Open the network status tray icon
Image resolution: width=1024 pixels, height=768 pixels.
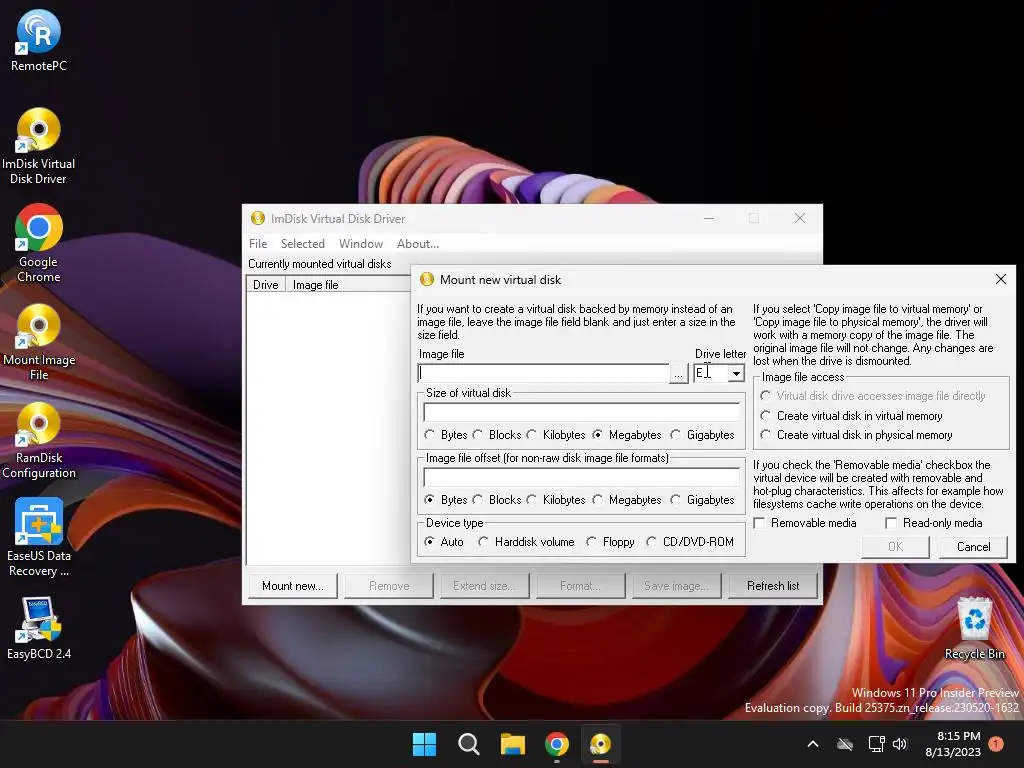click(876, 744)
